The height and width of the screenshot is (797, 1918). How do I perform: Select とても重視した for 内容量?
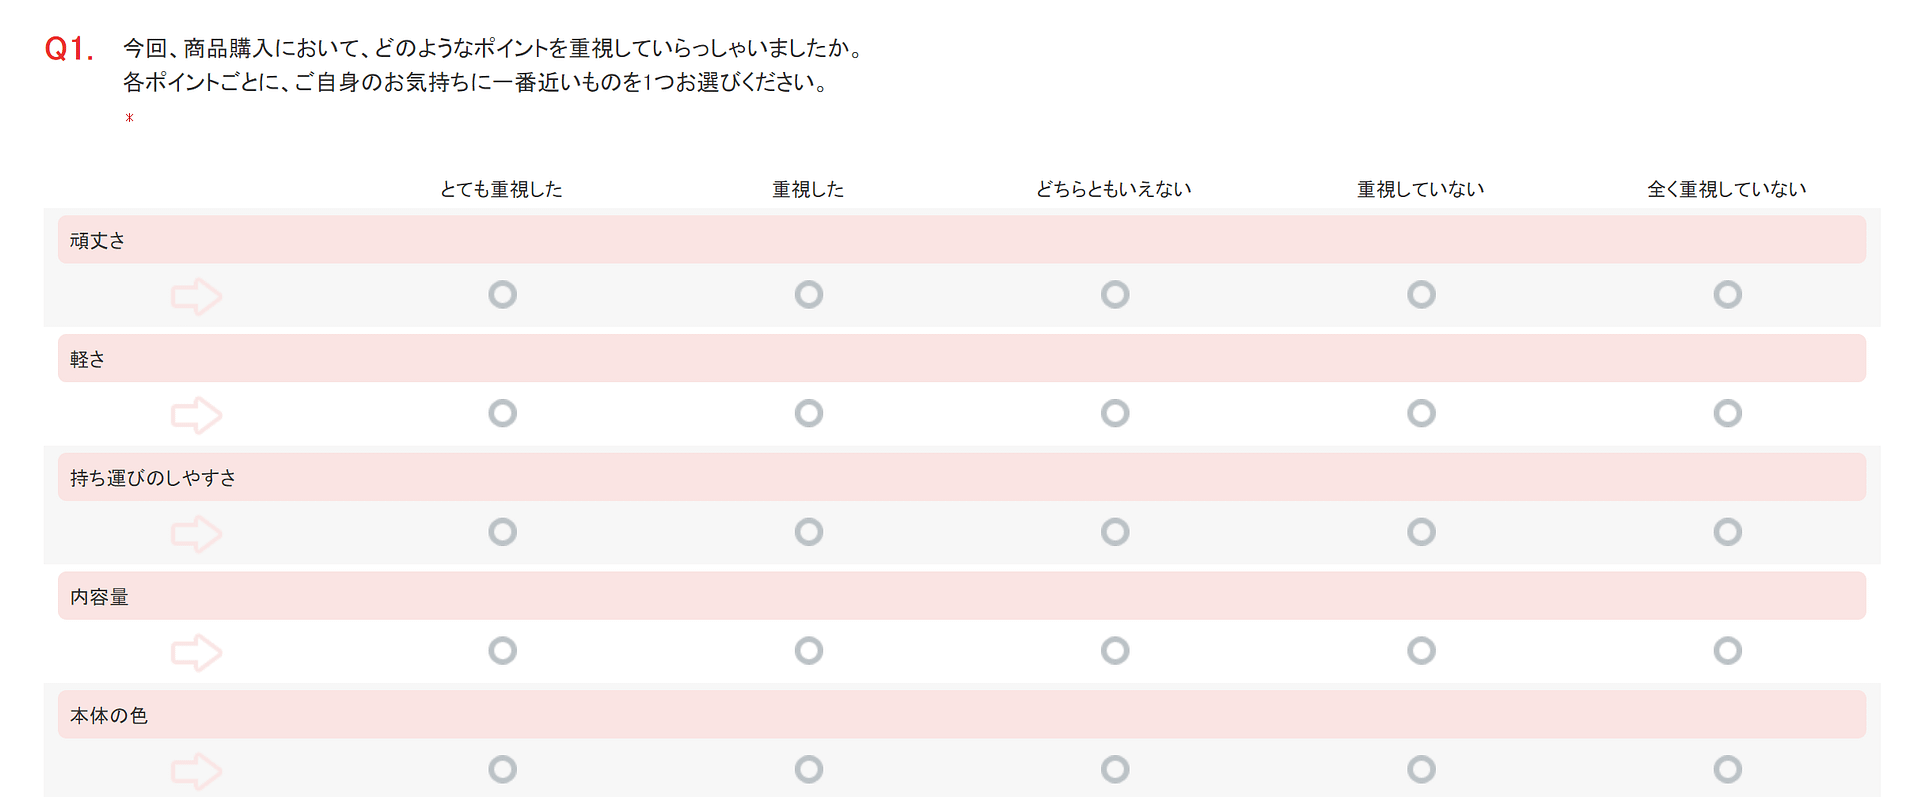[502, 651]
